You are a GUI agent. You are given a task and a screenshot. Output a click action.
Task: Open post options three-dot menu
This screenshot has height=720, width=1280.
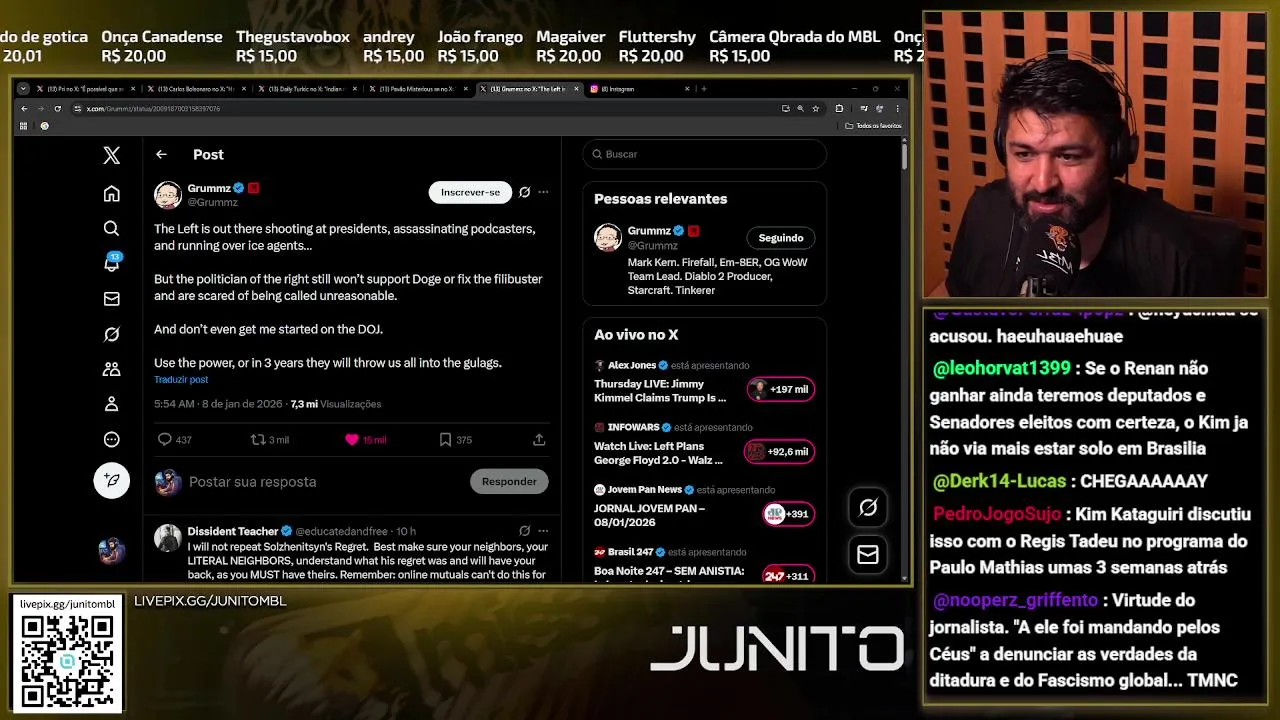coord(543,192)
